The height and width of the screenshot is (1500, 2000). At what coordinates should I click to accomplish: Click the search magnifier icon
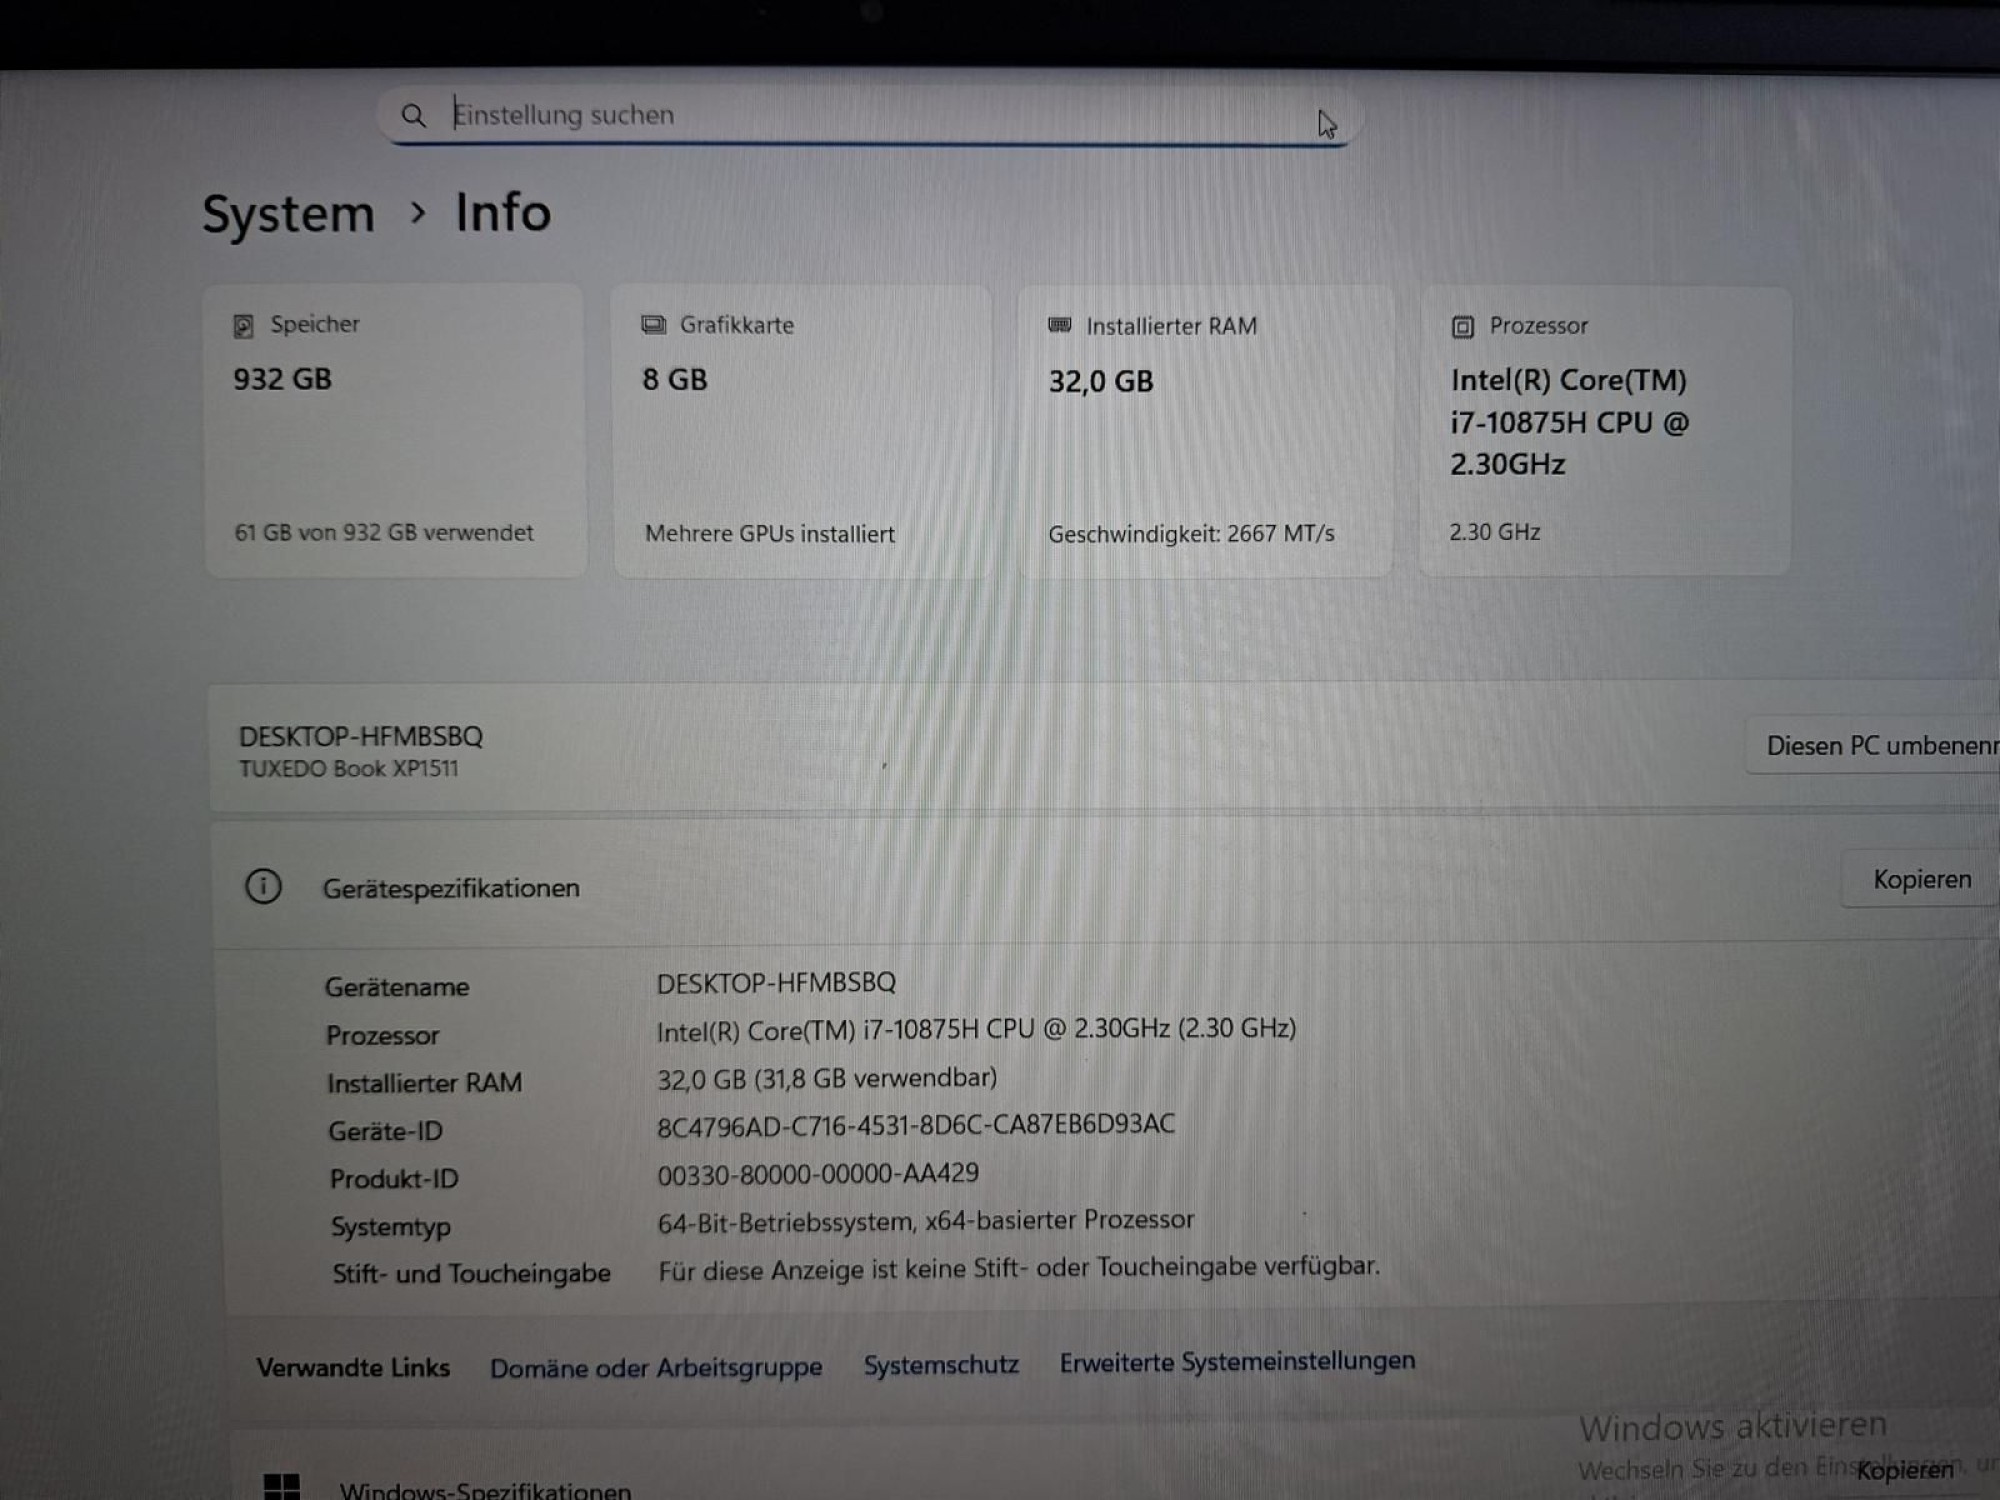pos(413,116)
